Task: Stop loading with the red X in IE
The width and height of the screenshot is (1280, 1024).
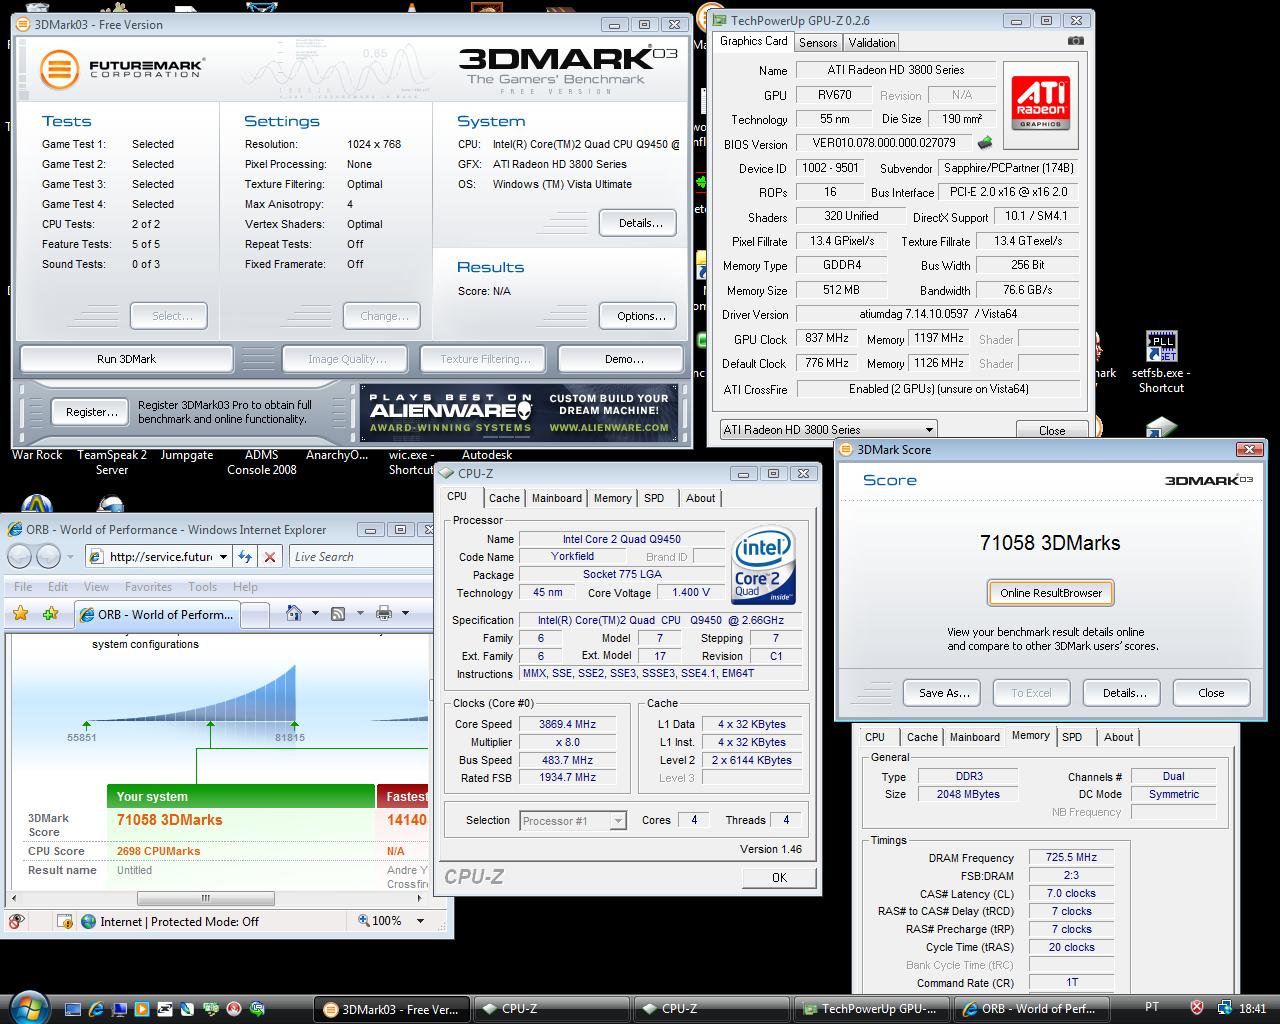Action: click(271, 557)
